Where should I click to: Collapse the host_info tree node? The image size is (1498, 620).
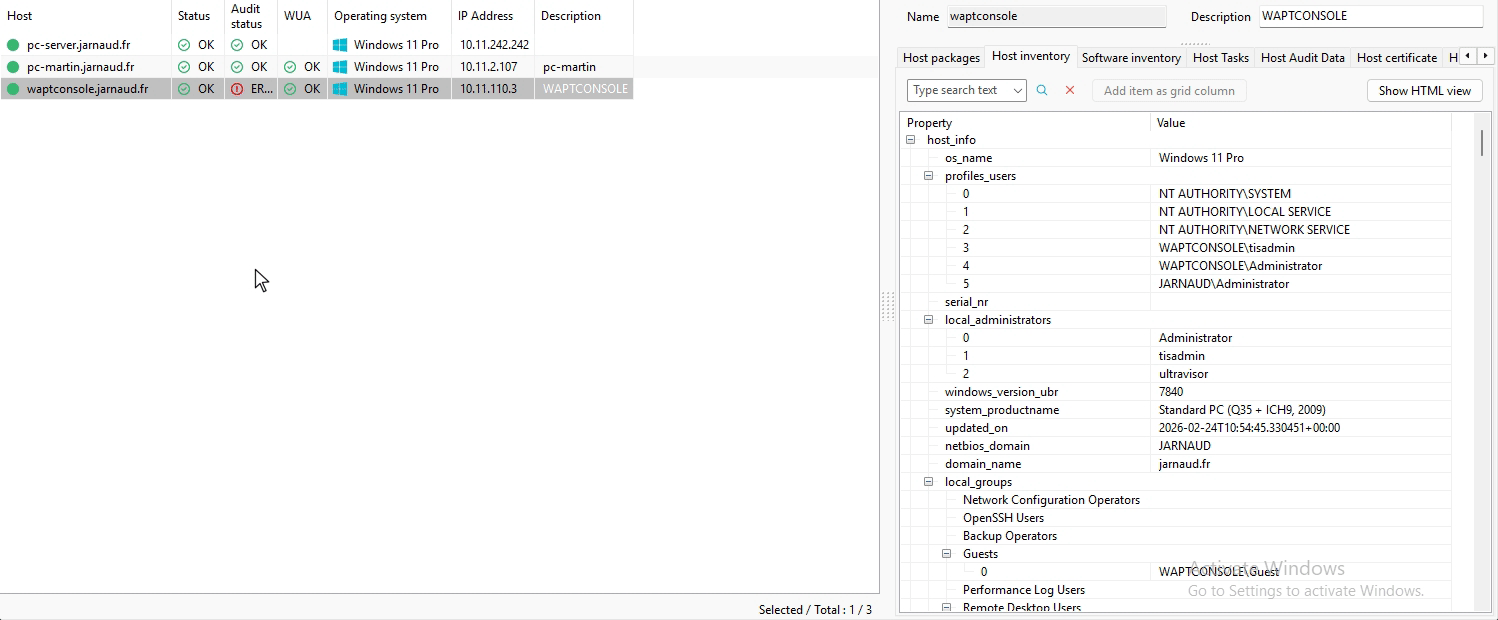(910, 140)
